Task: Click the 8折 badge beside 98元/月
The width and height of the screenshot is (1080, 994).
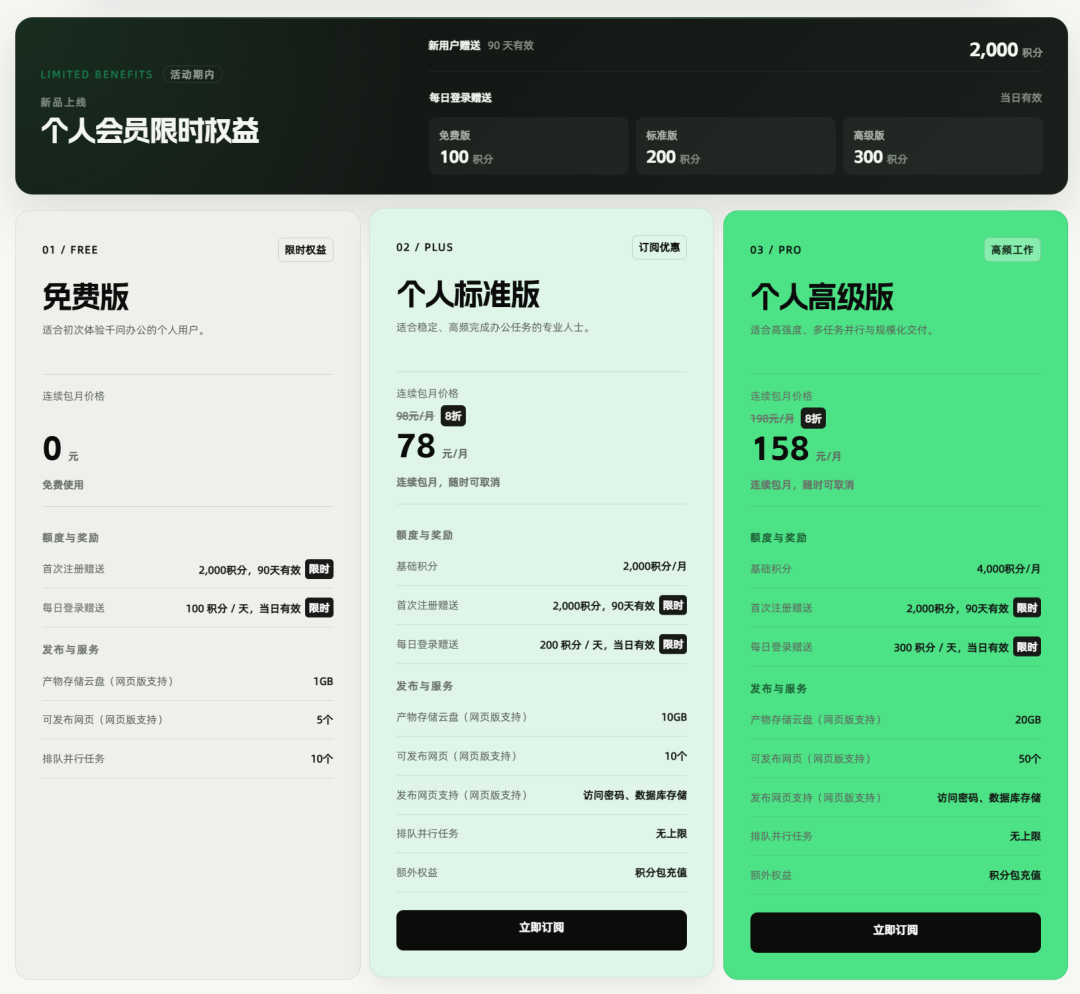Action: coord(453,416)
